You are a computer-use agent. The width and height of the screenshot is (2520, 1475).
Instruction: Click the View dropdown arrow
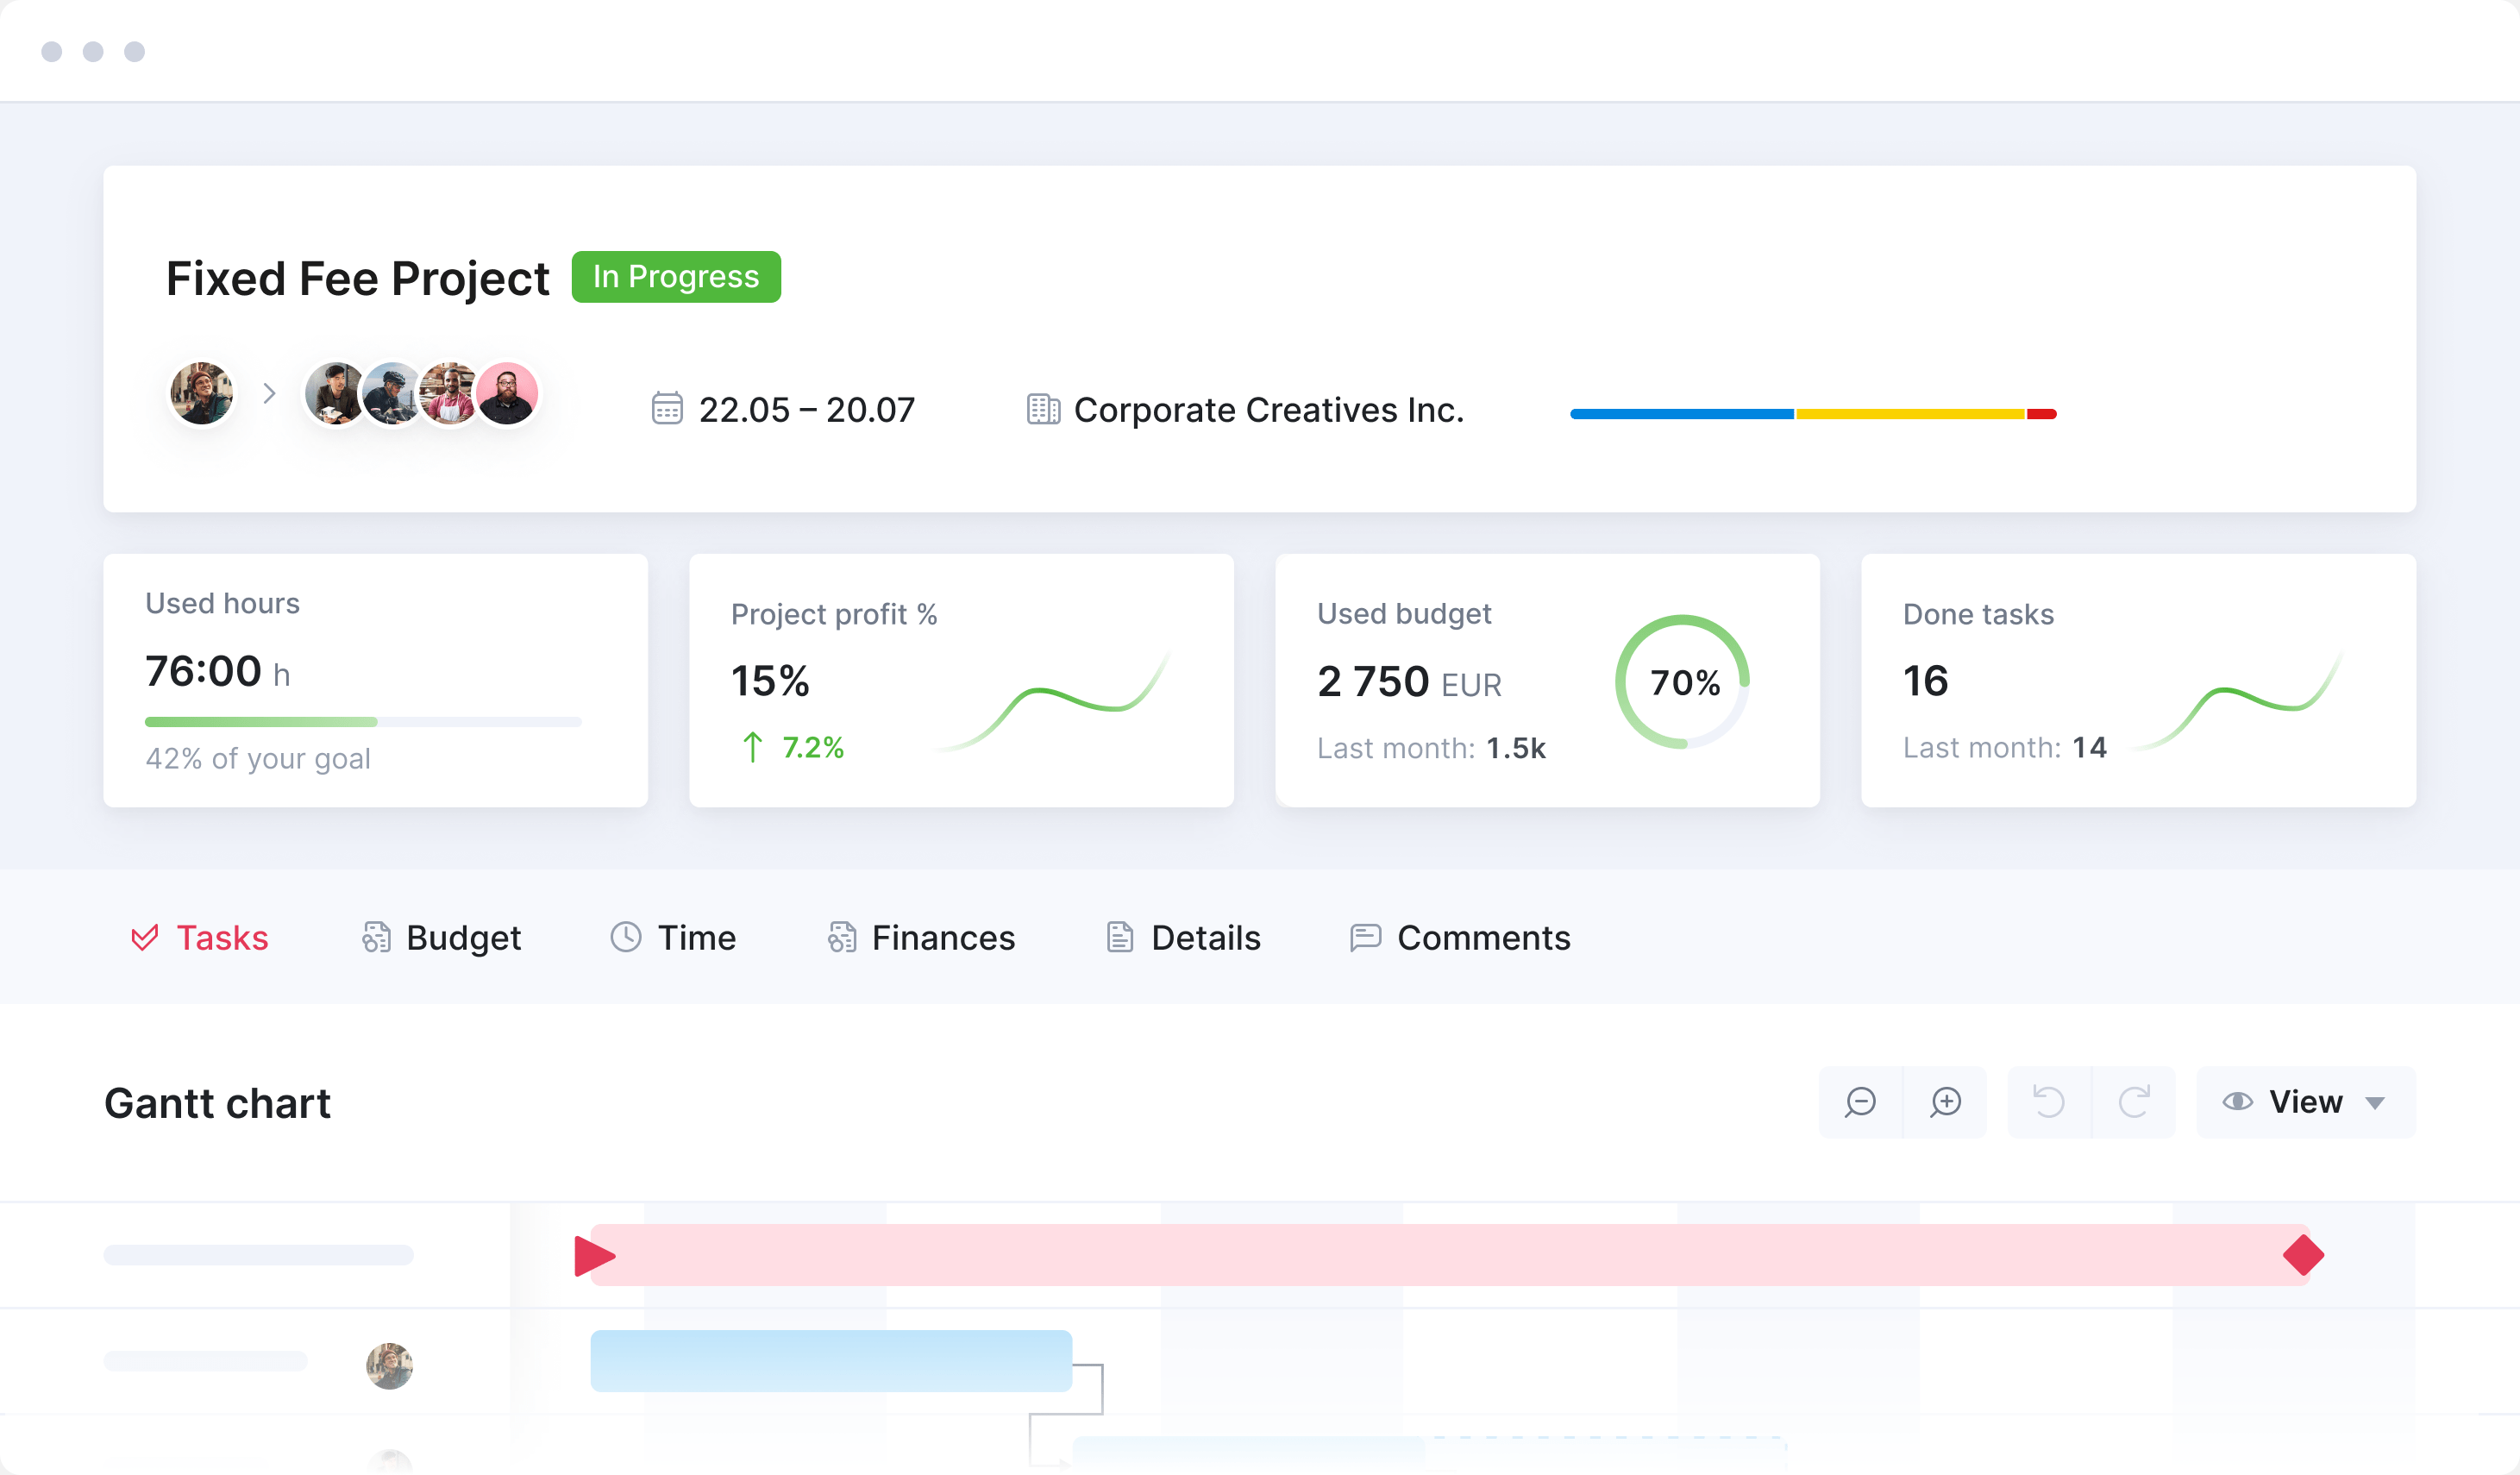point(2375,1103)
